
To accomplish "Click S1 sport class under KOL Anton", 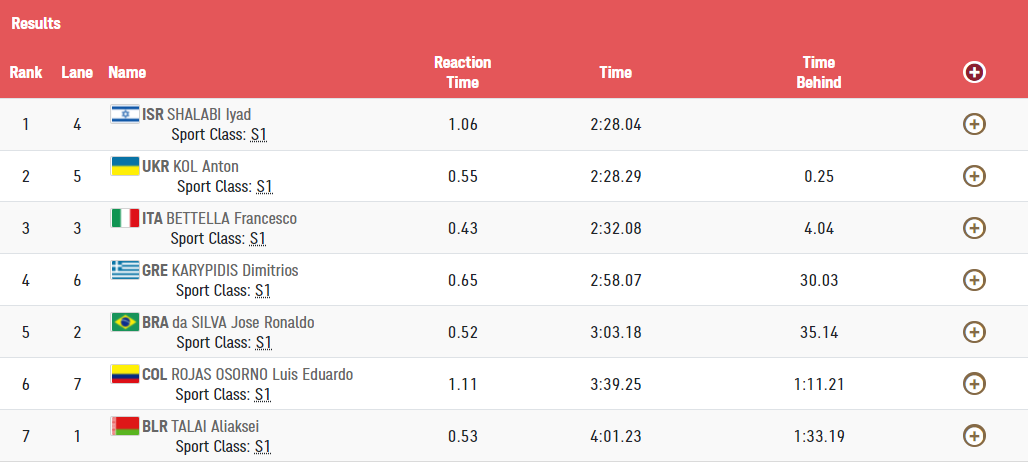I will (x=264, y=186).
